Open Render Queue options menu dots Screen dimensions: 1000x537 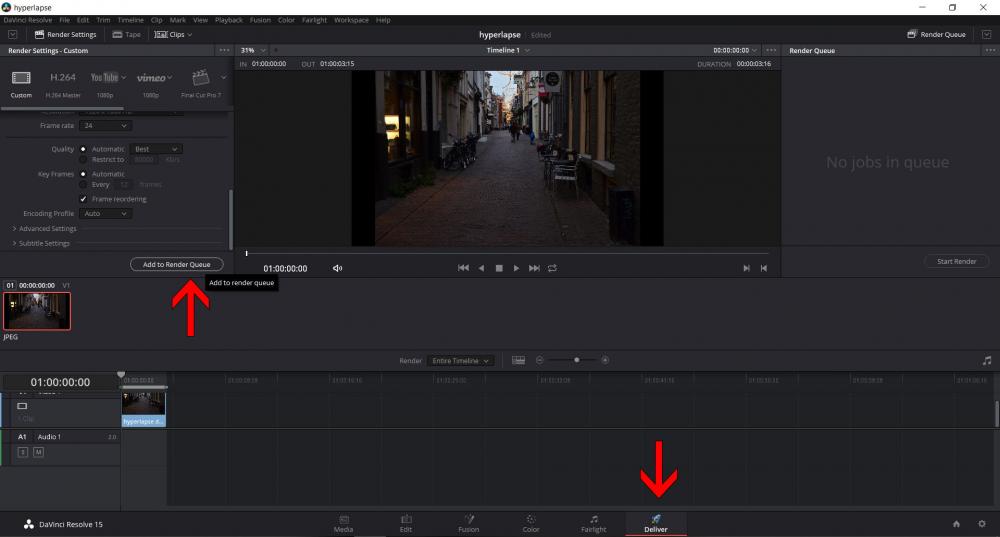point(990,50)
